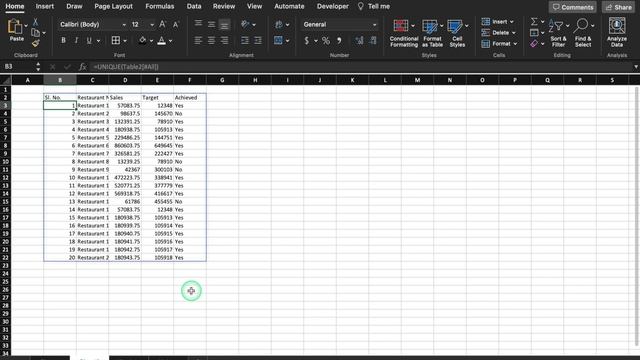
Task: Click the Clear eraser icon
Action: tap(534, 44)
